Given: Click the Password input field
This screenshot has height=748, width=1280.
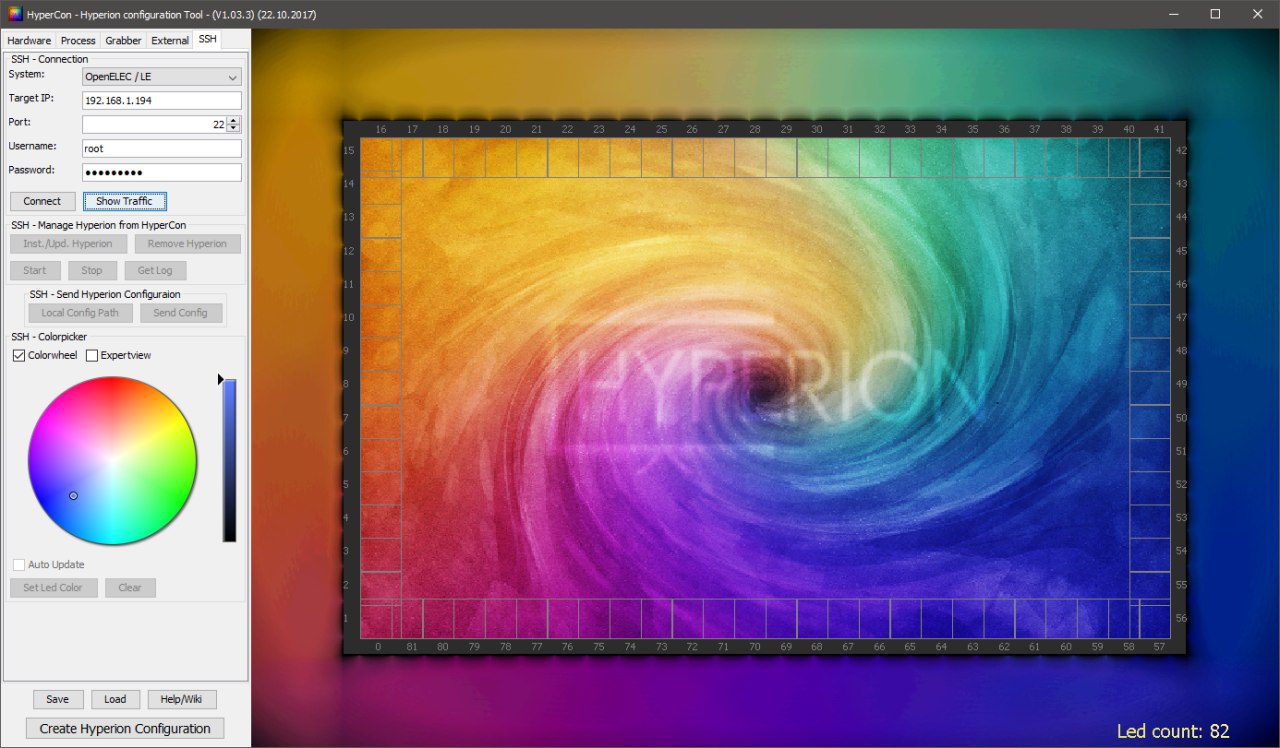Looking at the screenshot, I should (162, 172).
